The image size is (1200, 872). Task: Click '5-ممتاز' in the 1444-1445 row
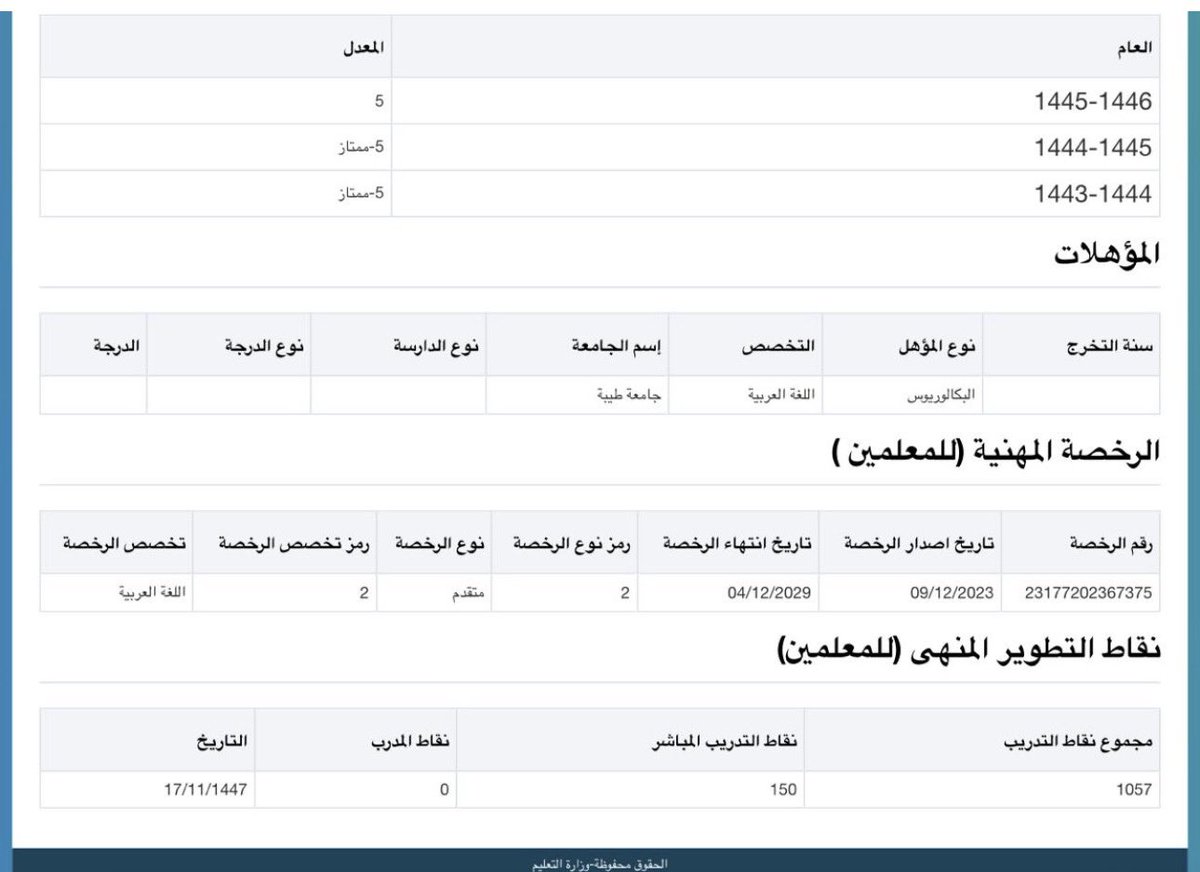pyautogui.click(x=360, y=147)
